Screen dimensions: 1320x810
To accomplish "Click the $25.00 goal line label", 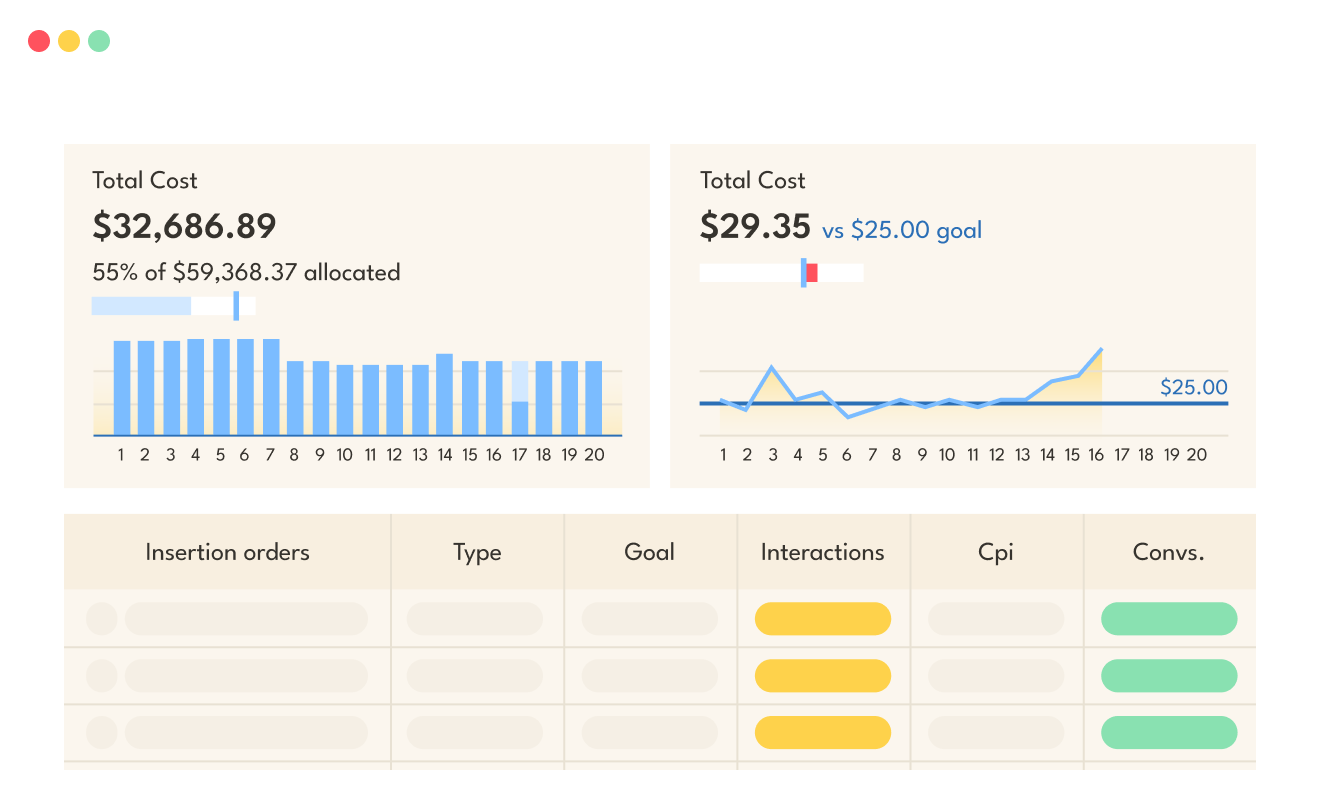I will tap(1193, 387).
